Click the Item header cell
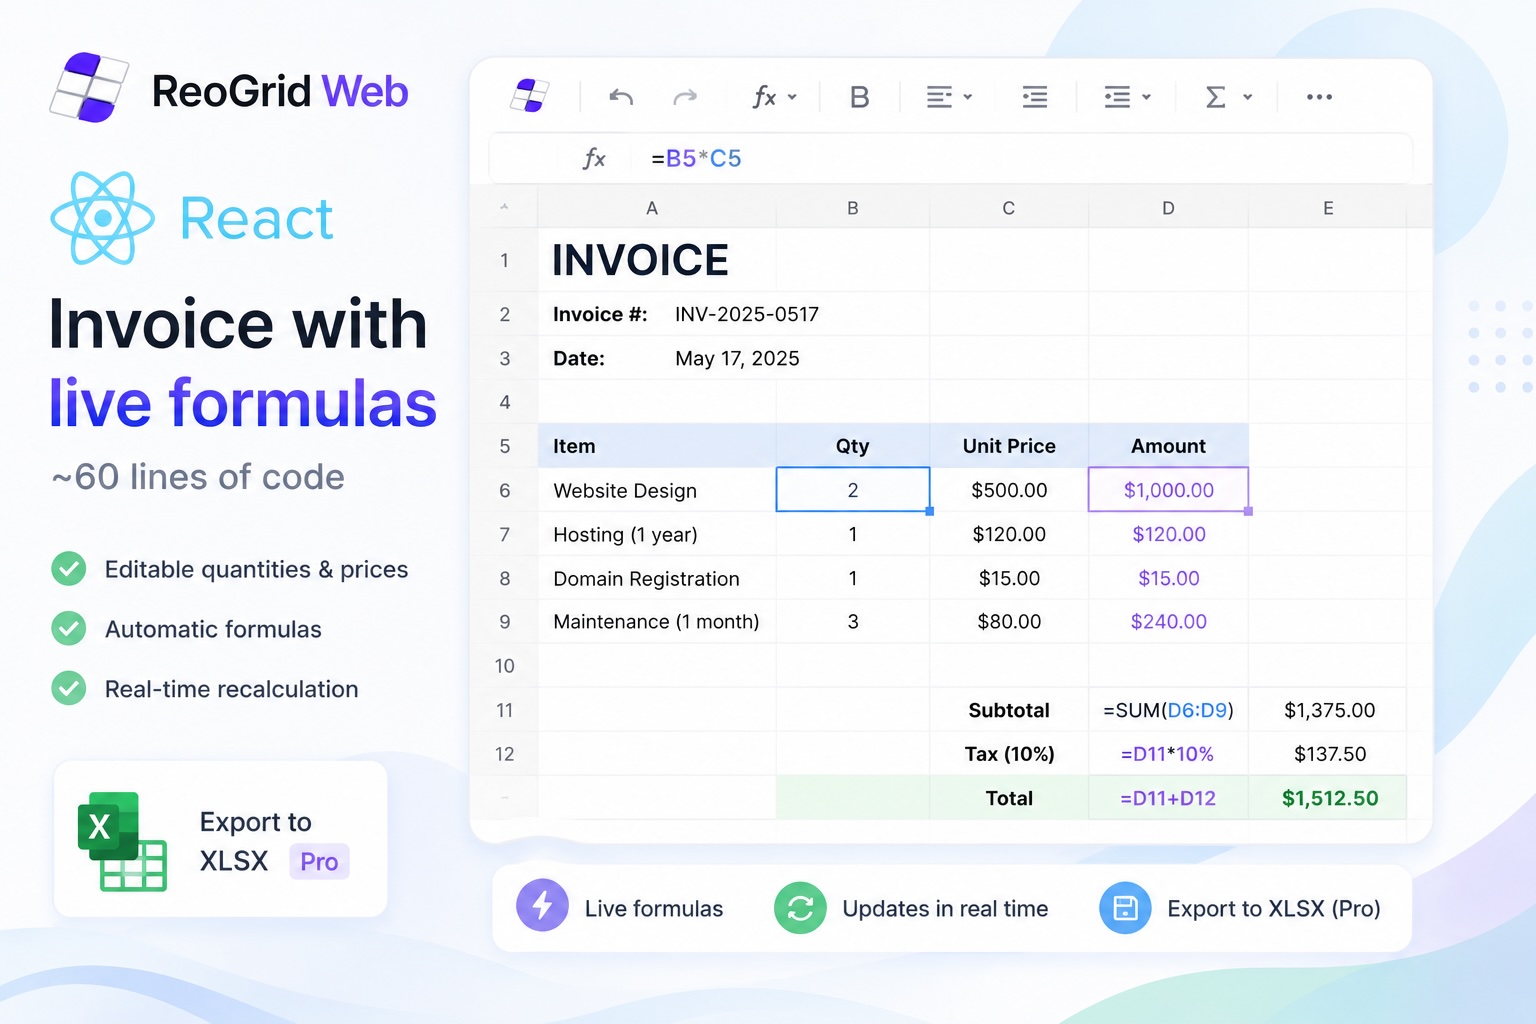1536x1024 pixels. 657,446
